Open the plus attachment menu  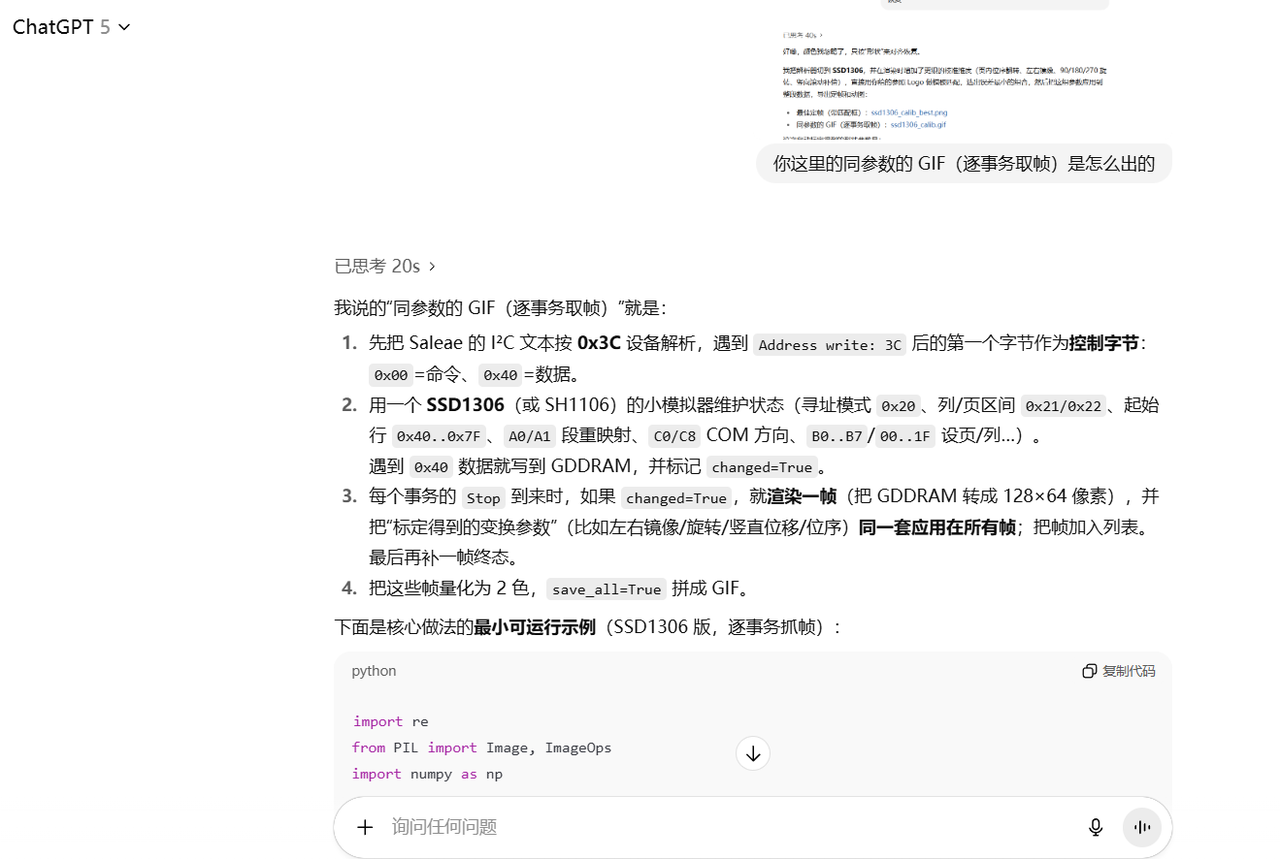(x=365, y=827)
